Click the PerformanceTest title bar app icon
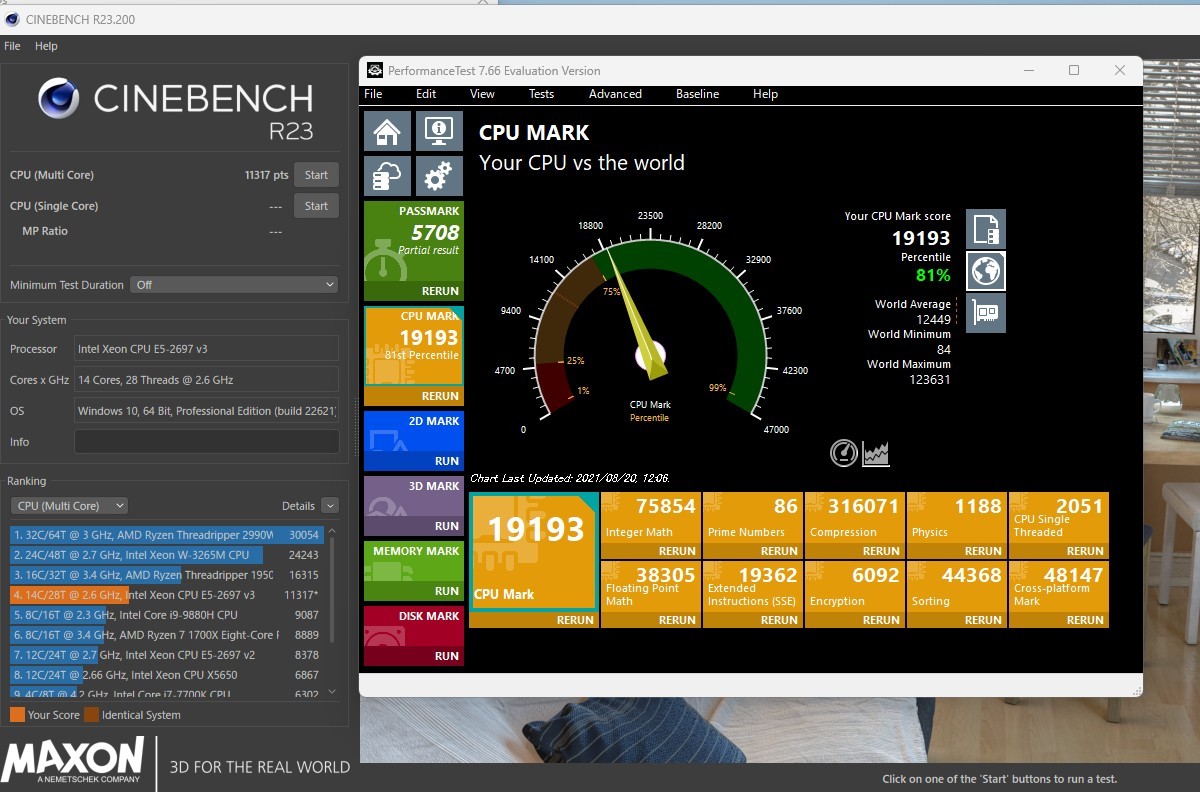 tap(375, 70)
